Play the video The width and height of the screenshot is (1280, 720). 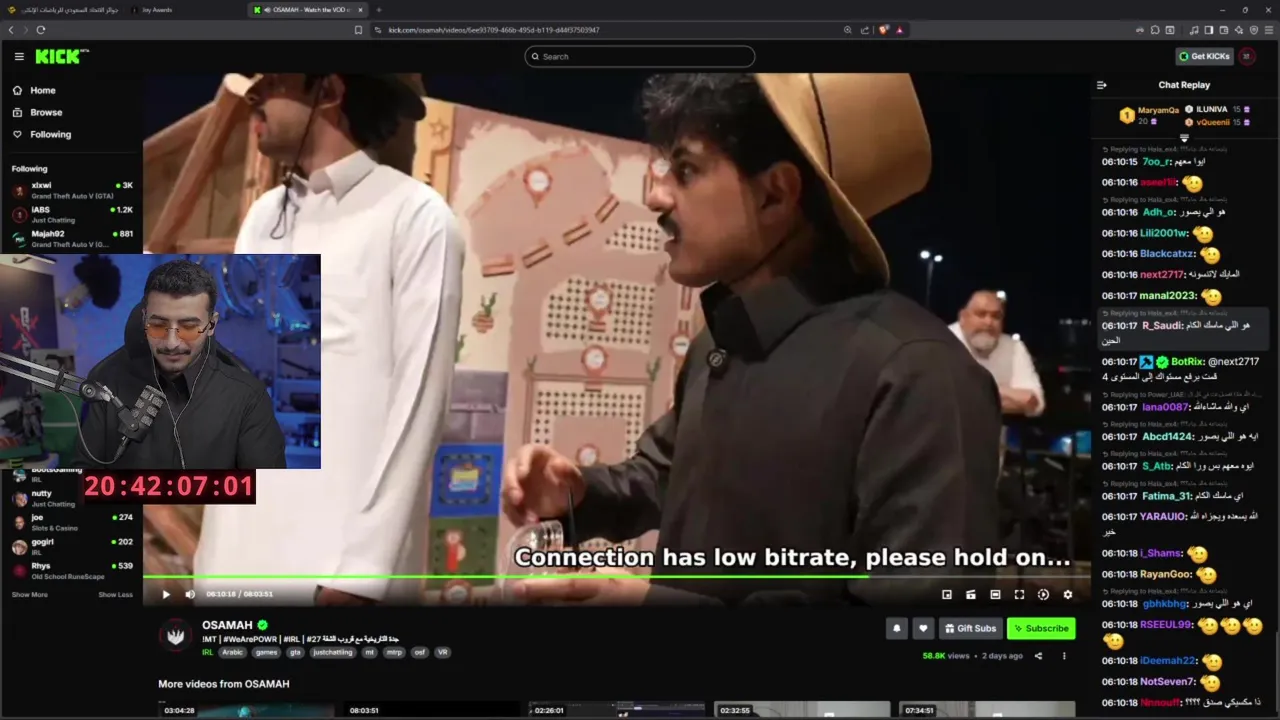pos(166,594)
